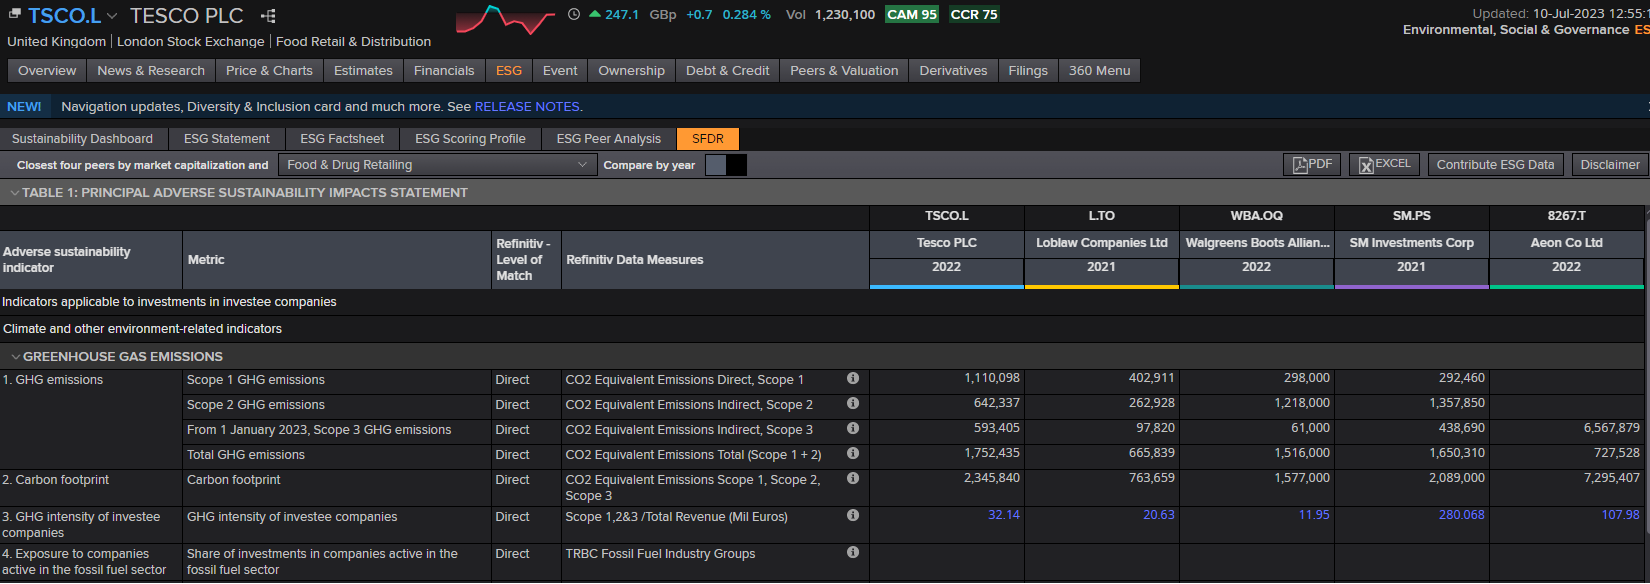
Task: Collapse the Greenhouse Gas Emissions section
Action: pos(16,357)
